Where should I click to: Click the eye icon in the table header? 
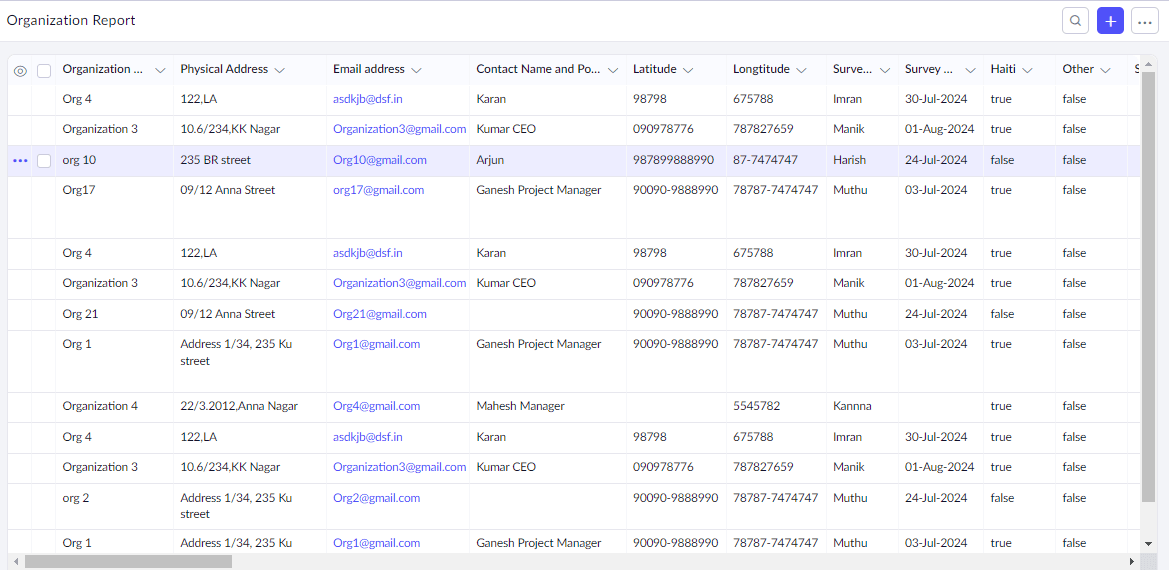click(x=20, y=71)
